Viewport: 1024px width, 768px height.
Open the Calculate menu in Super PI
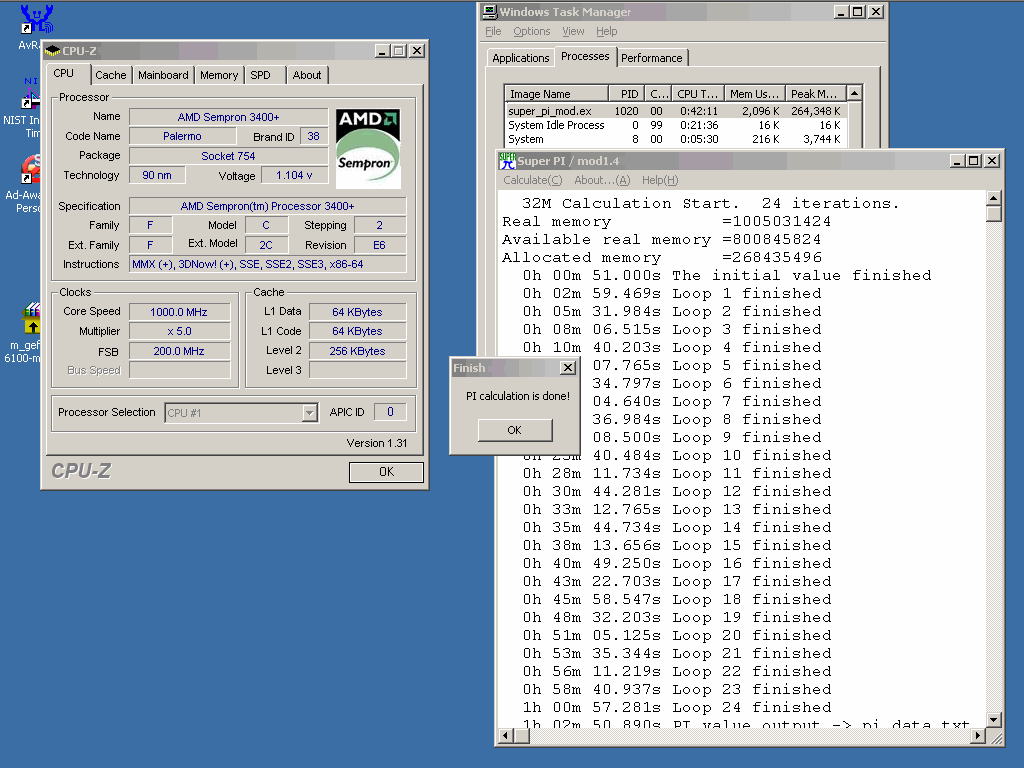click(532, 180)
